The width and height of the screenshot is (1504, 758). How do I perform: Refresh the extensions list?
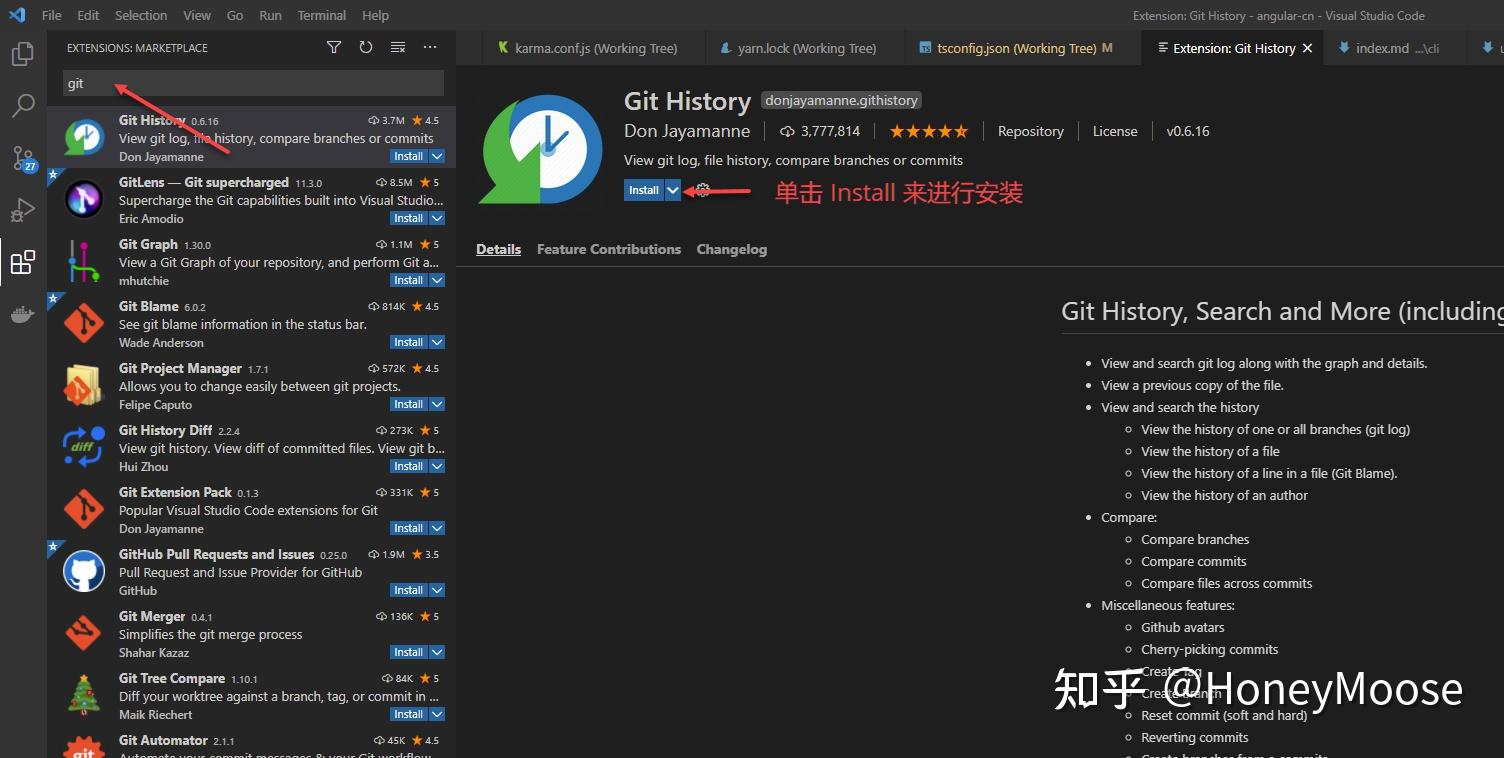tap(366, 47)
